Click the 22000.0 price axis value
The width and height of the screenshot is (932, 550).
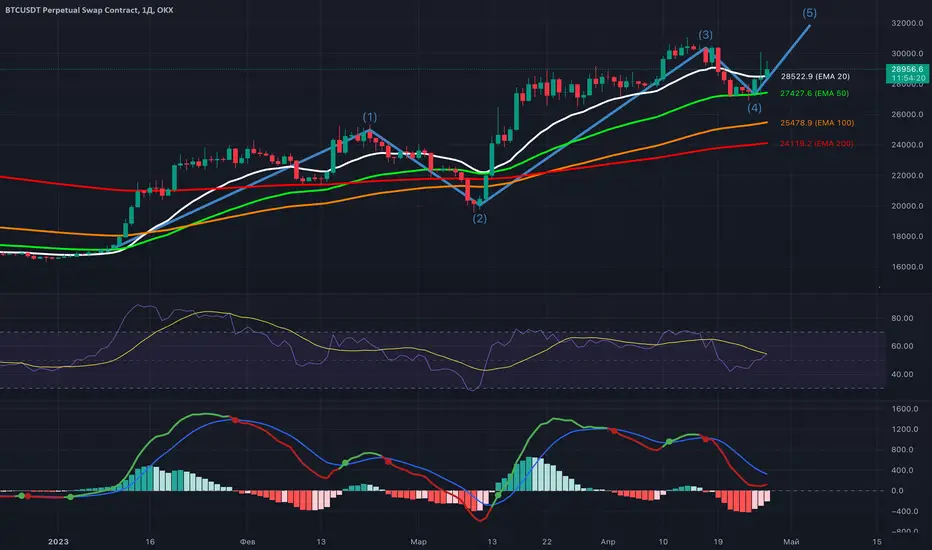(907, 175)
